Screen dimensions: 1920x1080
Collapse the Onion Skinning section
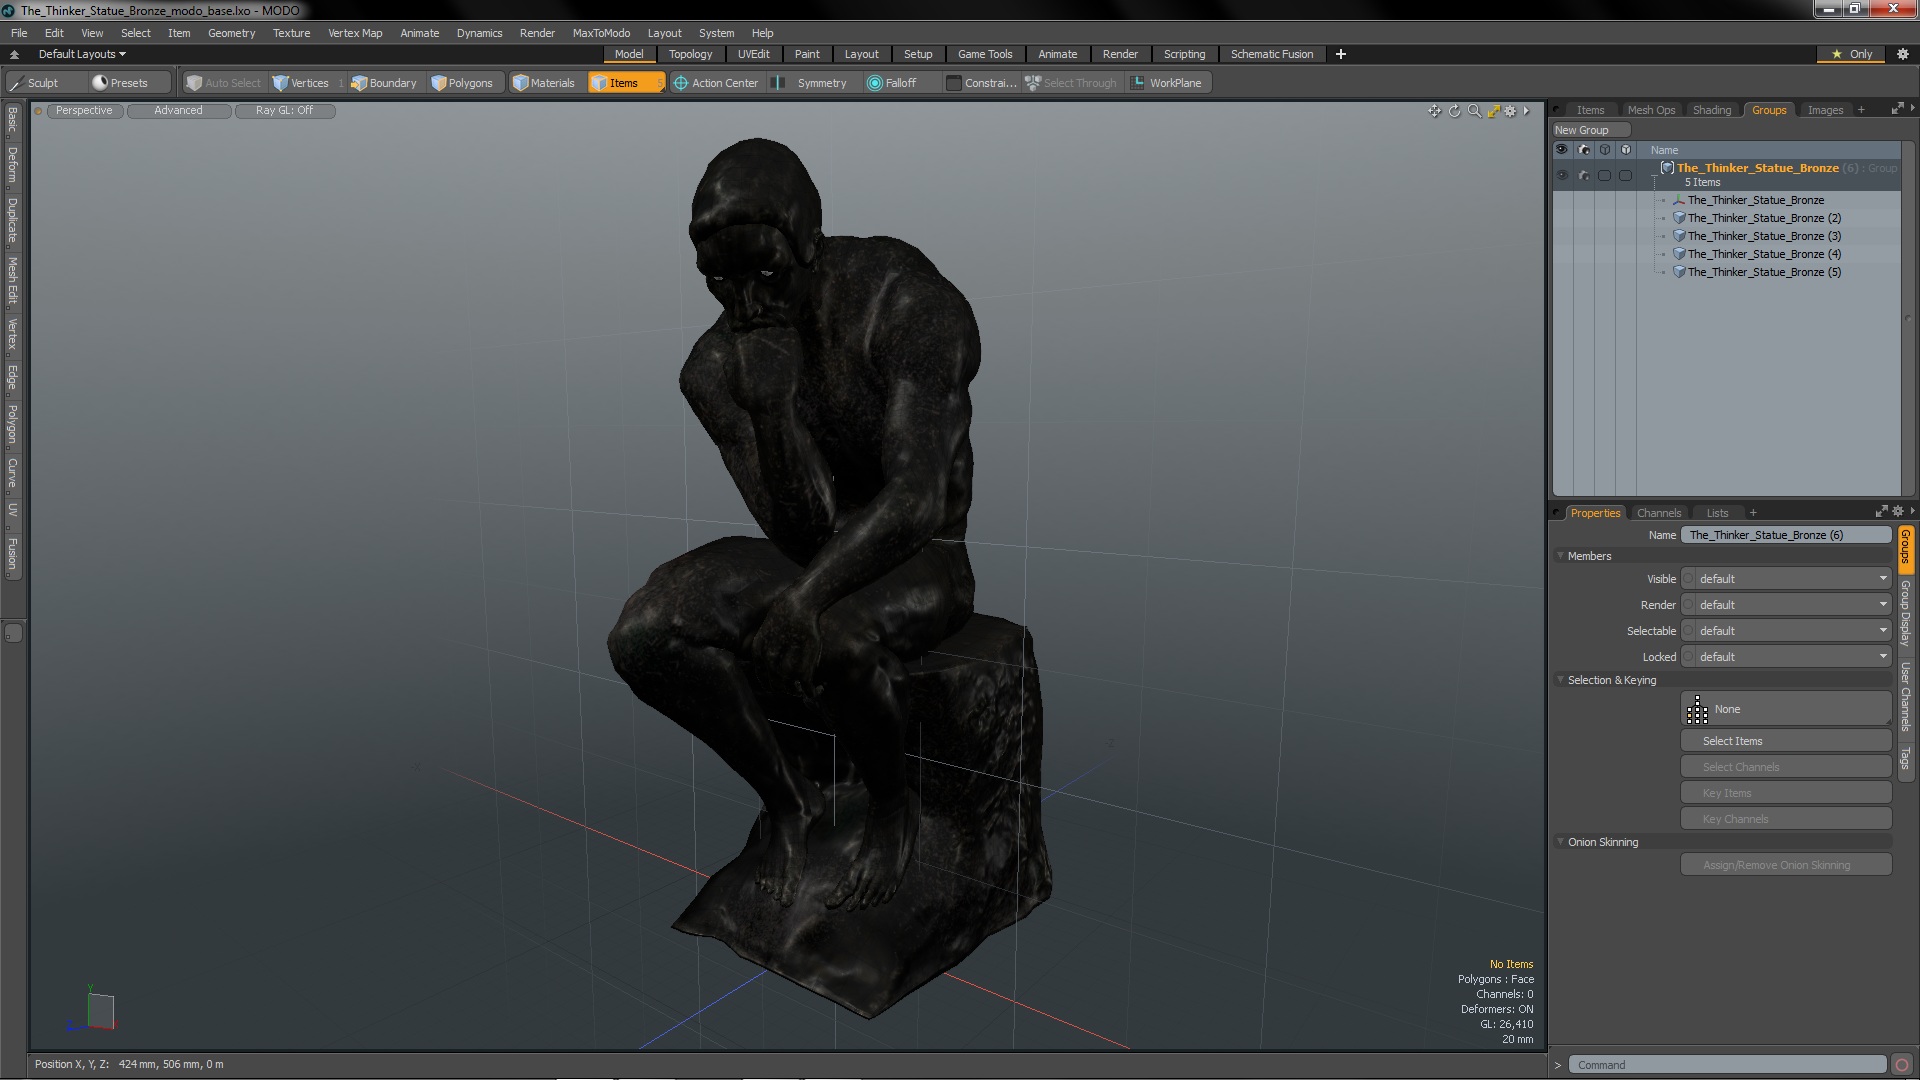pyautogui.click(x=1560, y=842)
